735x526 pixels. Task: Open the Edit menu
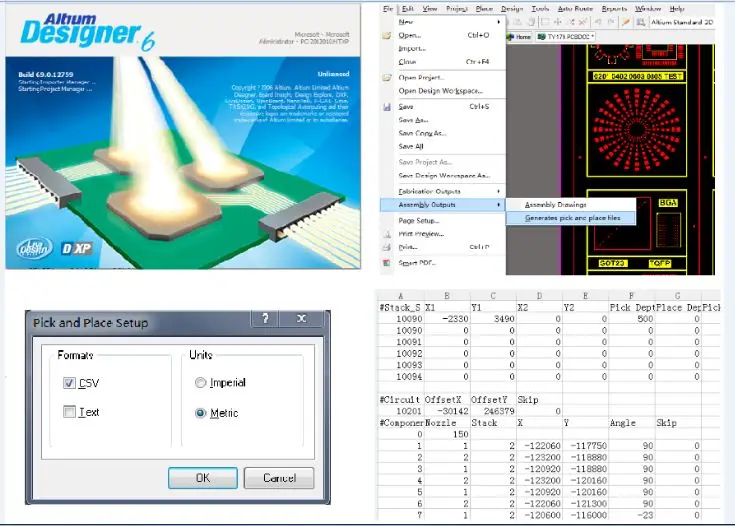(408, 9)
